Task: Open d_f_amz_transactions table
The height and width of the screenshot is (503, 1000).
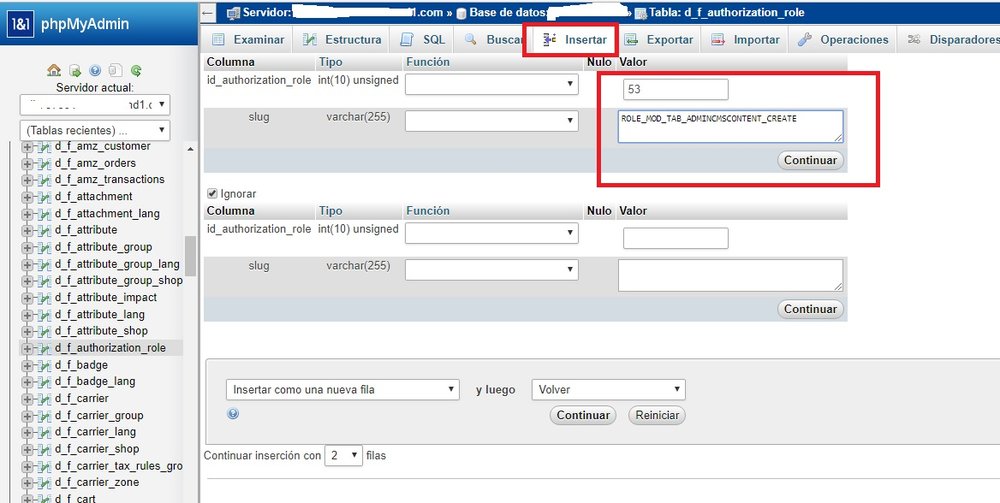Action: (x=110, y=180)
